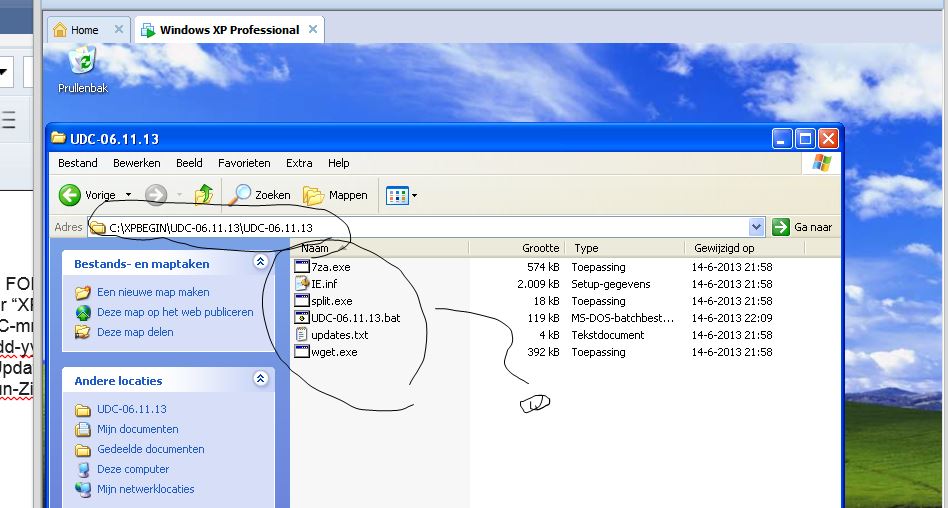Image resolution: width=948 pixels, height=508 pixels.
Task: Minimize the UDC-06.11.13 explorer window
Action: coord(781,139)
